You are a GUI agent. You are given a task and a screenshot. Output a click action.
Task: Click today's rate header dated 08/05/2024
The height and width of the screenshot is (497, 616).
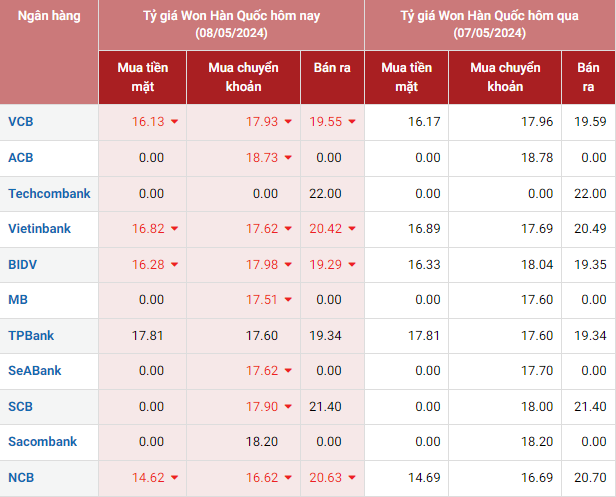coord(231,25)
